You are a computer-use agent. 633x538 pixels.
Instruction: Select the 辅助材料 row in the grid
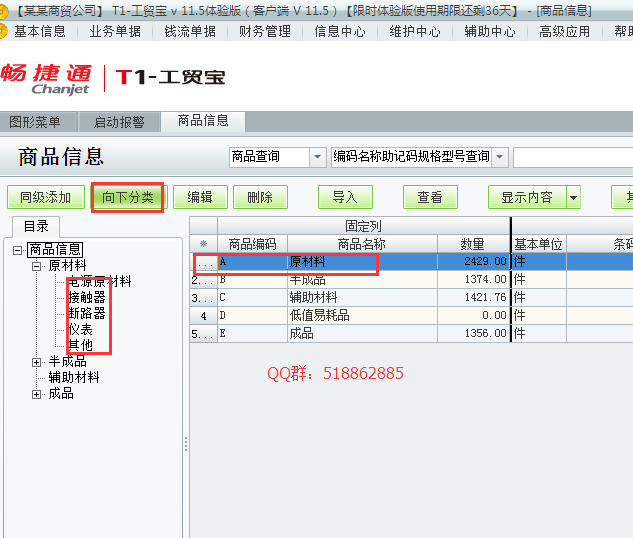(x=348, y=298)
